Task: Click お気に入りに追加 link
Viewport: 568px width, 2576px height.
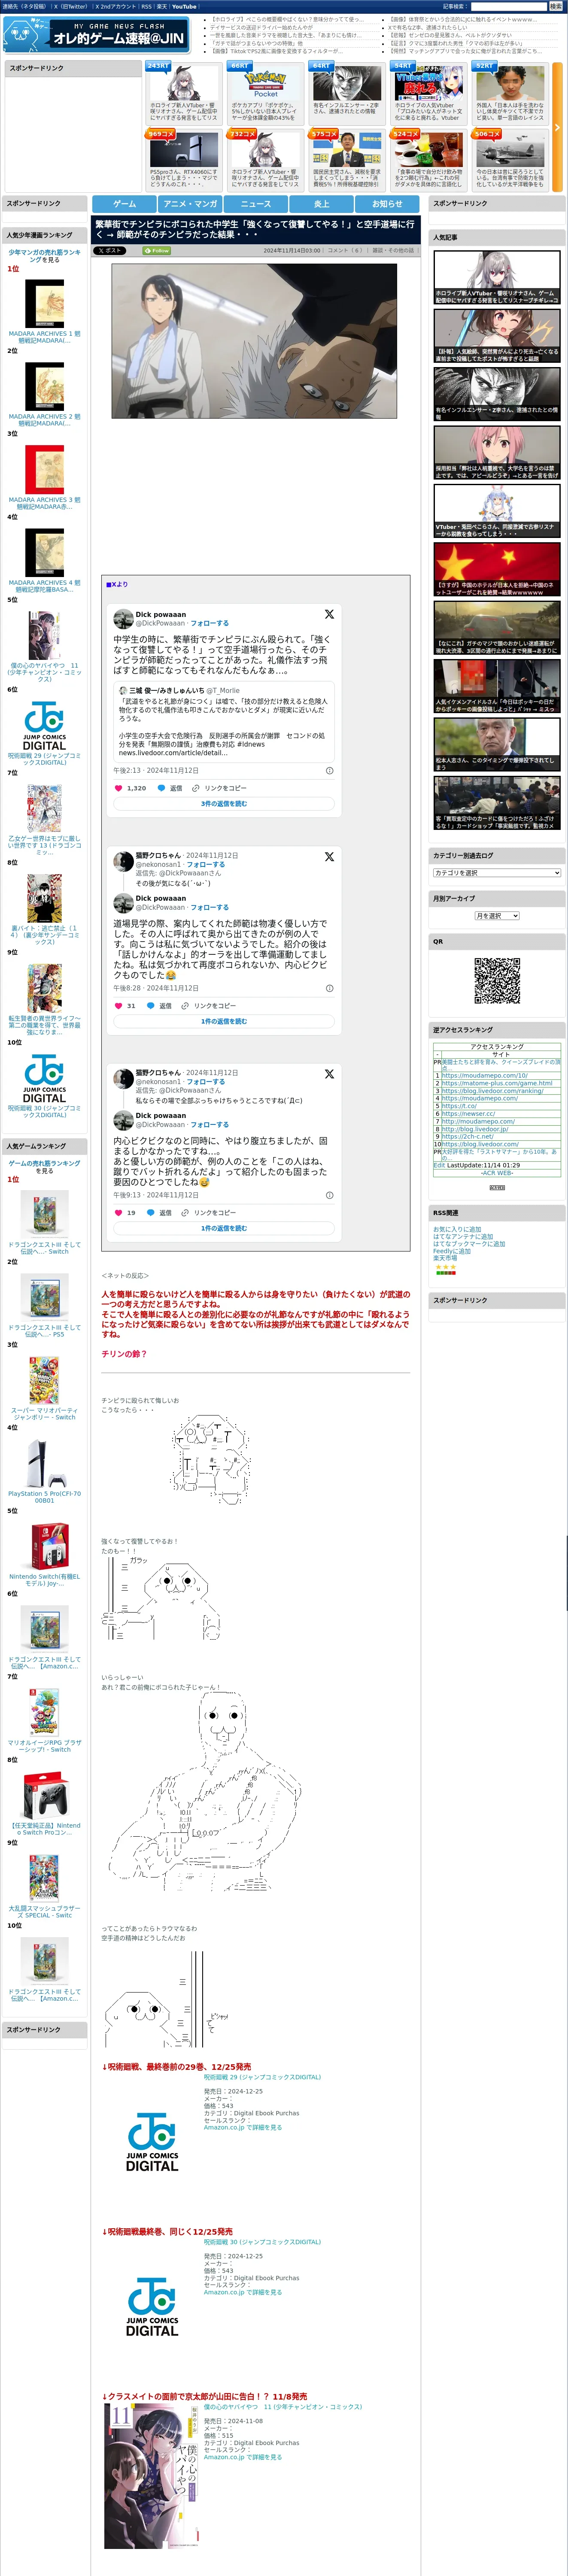Action: [457, 1230]
